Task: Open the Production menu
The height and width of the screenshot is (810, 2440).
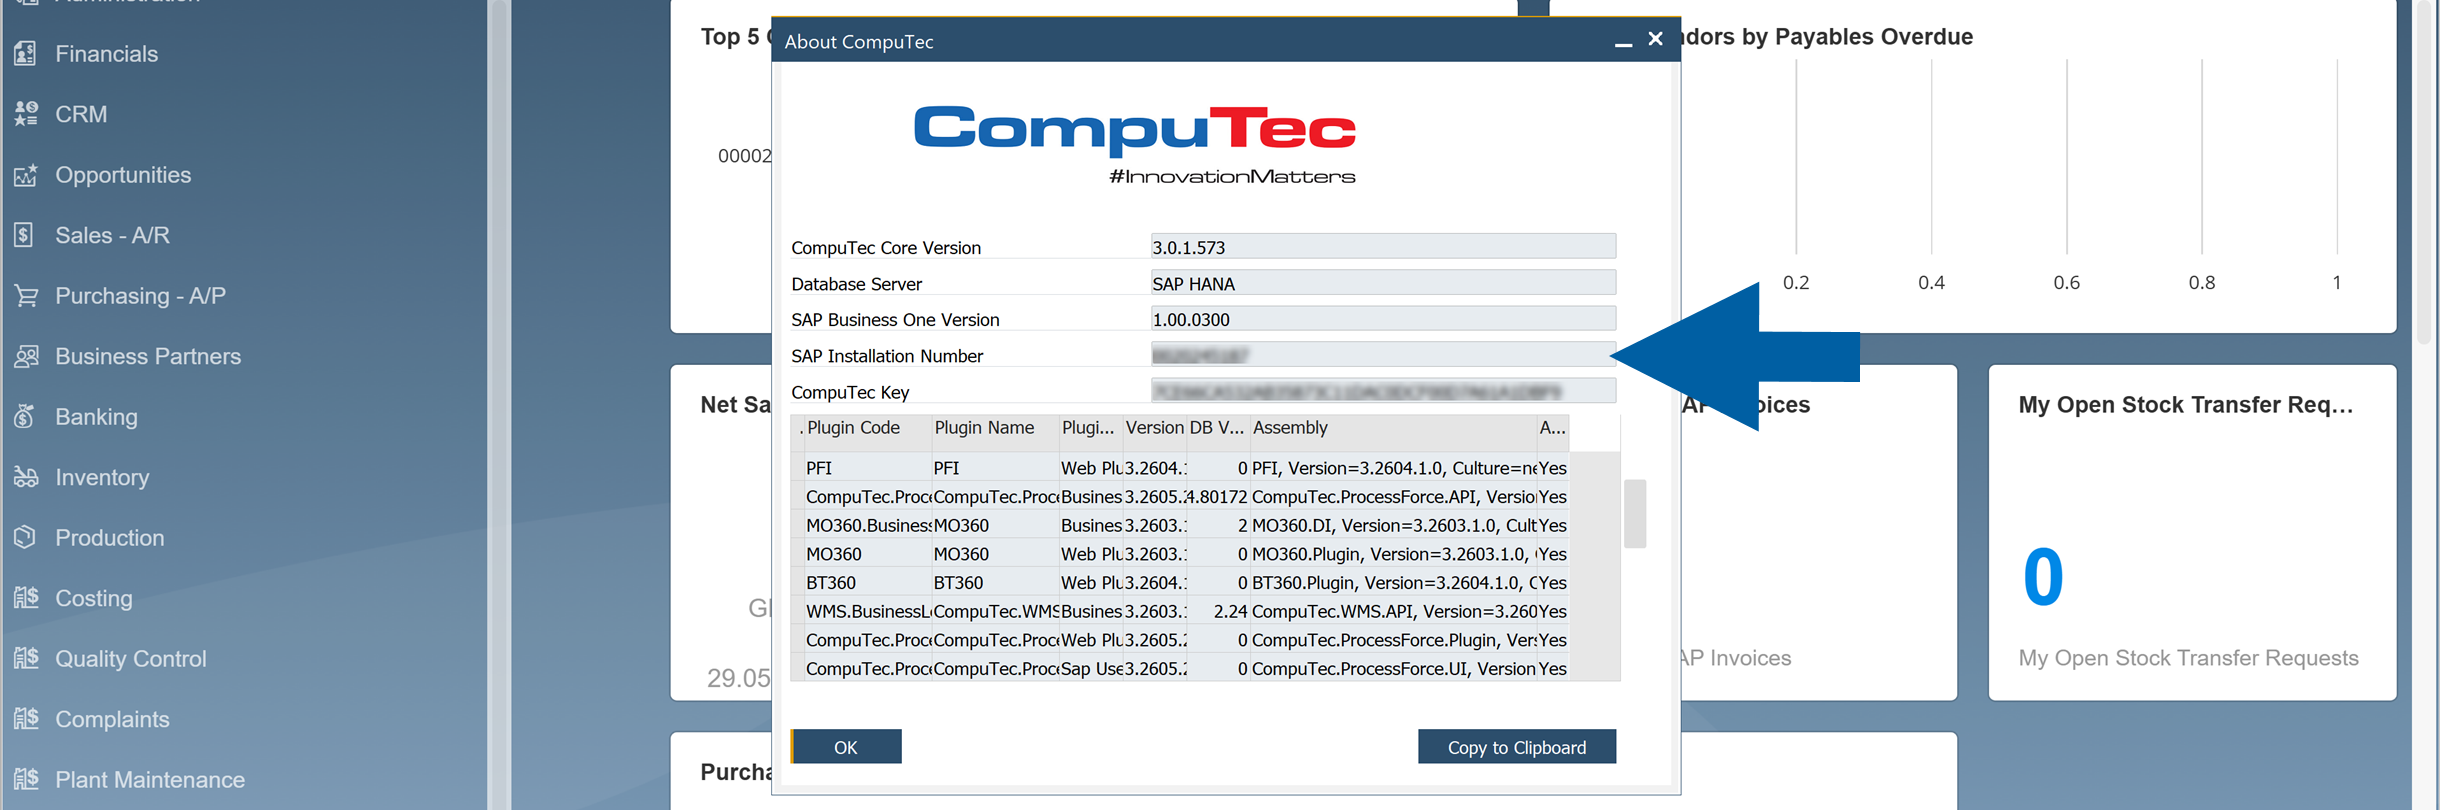Action: point(109,538)
